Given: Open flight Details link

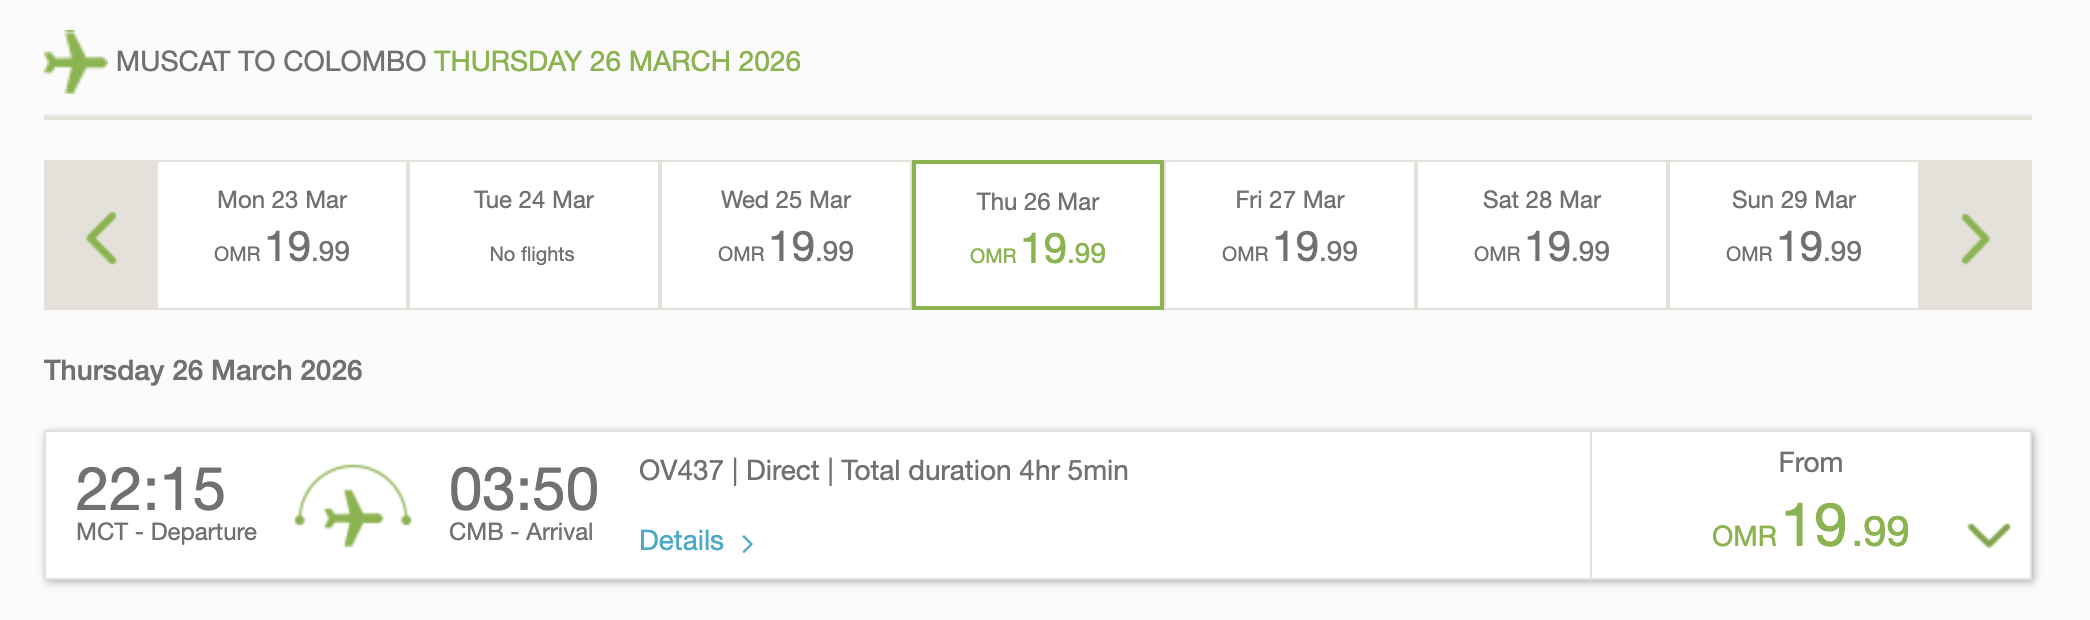Looking at the screenshot, I should [x=681, y=541].
